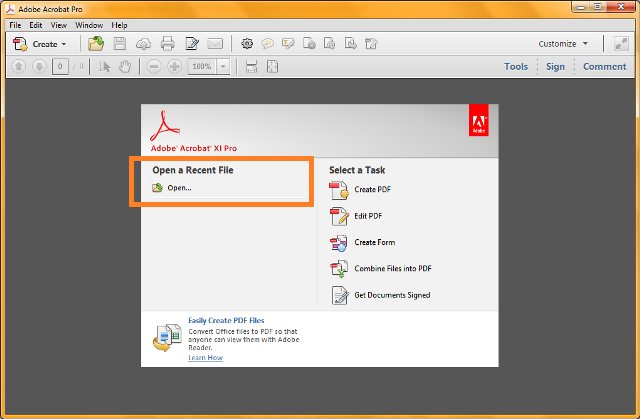Choose the Get Documents Signed task

380,295
